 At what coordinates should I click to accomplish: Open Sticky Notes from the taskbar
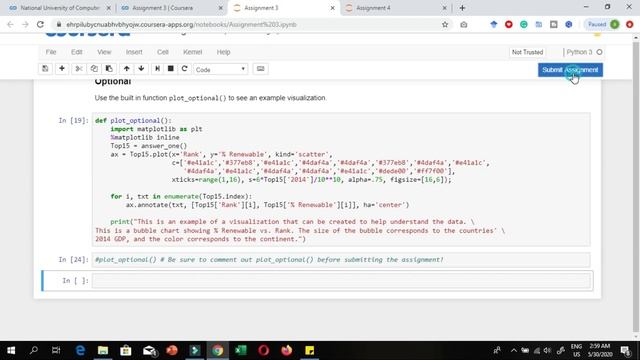coord(309,350)
